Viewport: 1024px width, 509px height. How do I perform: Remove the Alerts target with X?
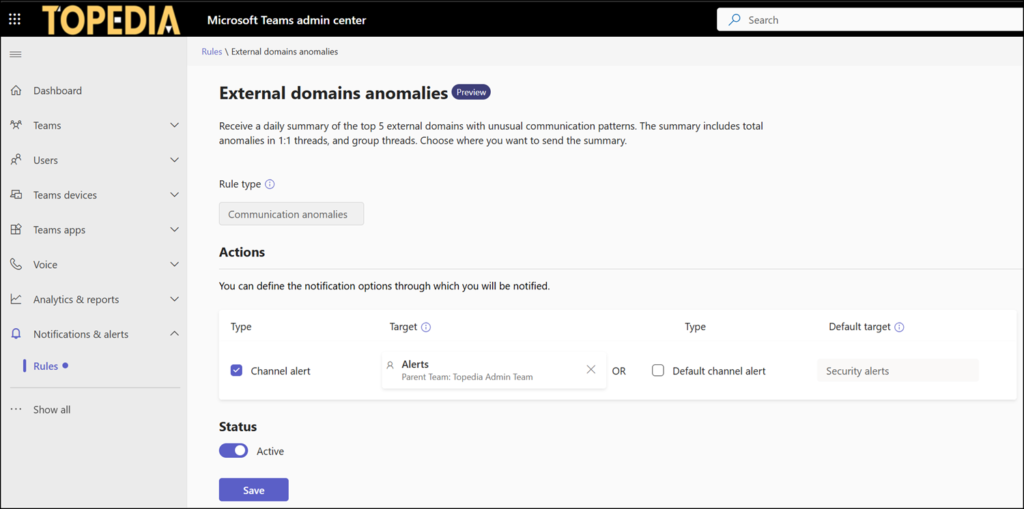tap(591, 370)
